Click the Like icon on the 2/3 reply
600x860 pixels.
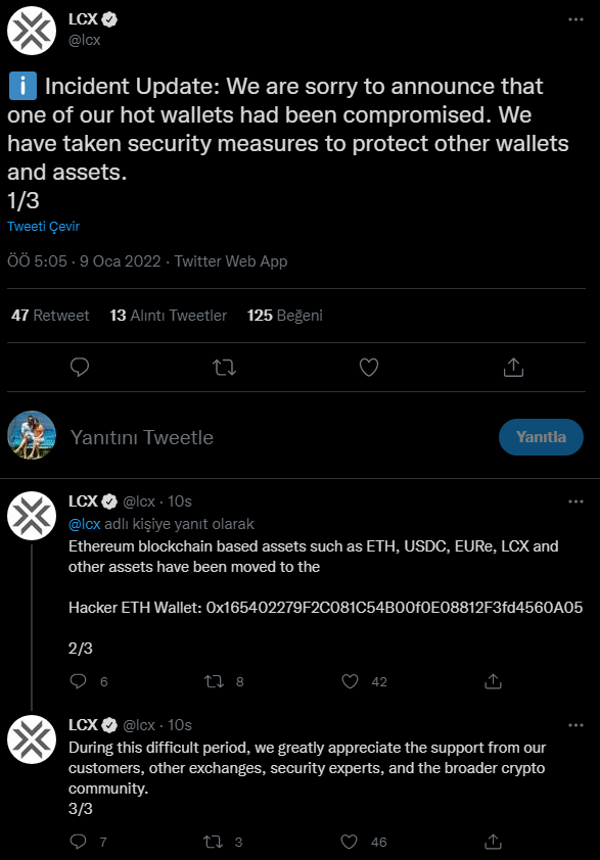(x=350, y=681)
